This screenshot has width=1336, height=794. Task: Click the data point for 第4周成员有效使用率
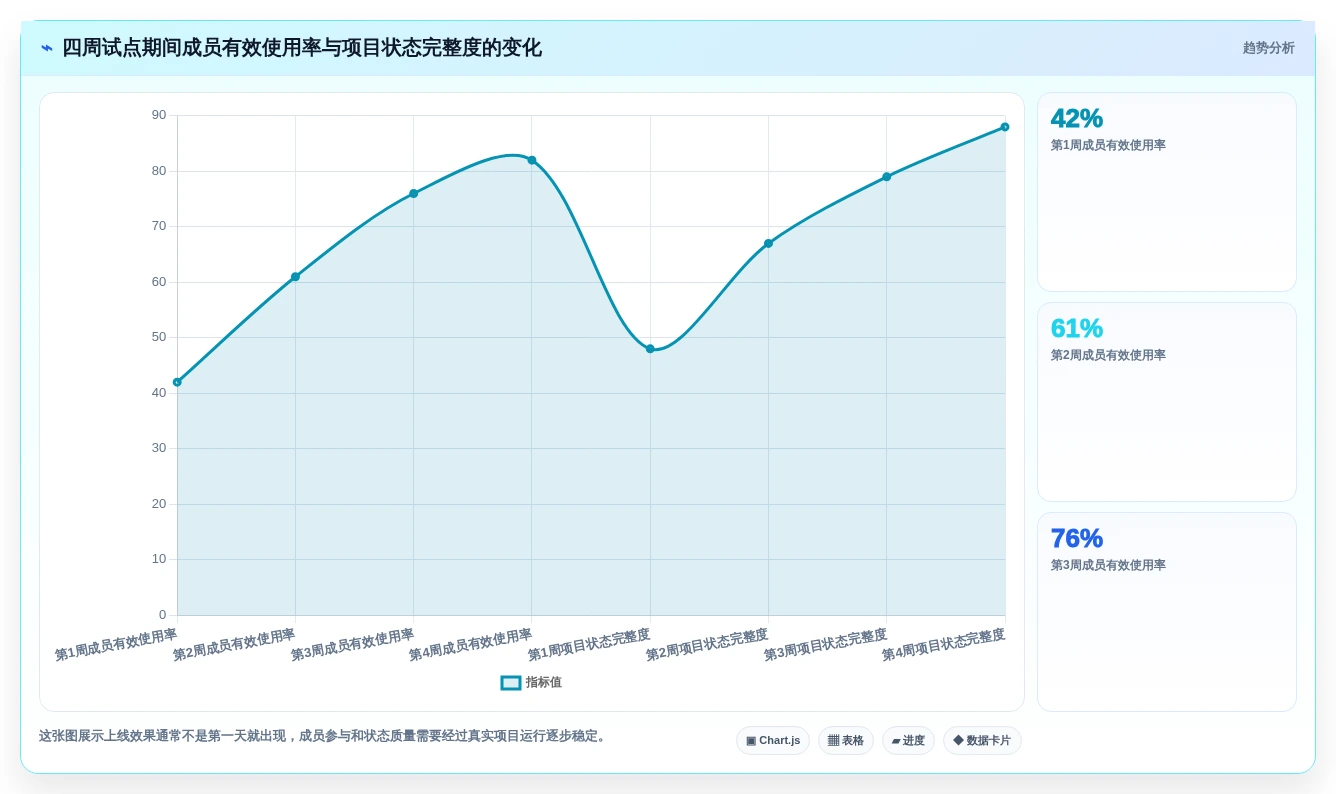point(532,160)
